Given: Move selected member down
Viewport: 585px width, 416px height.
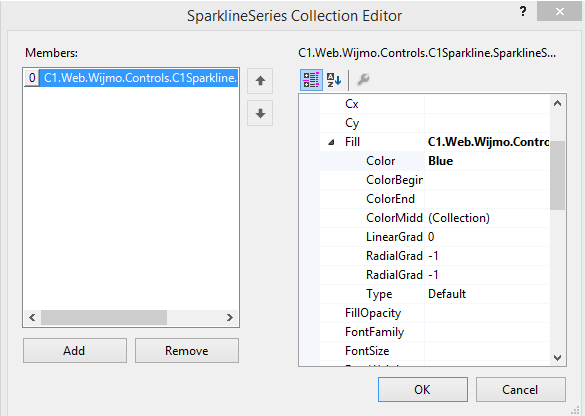Looking at the screenshot, I should (260, 113).
